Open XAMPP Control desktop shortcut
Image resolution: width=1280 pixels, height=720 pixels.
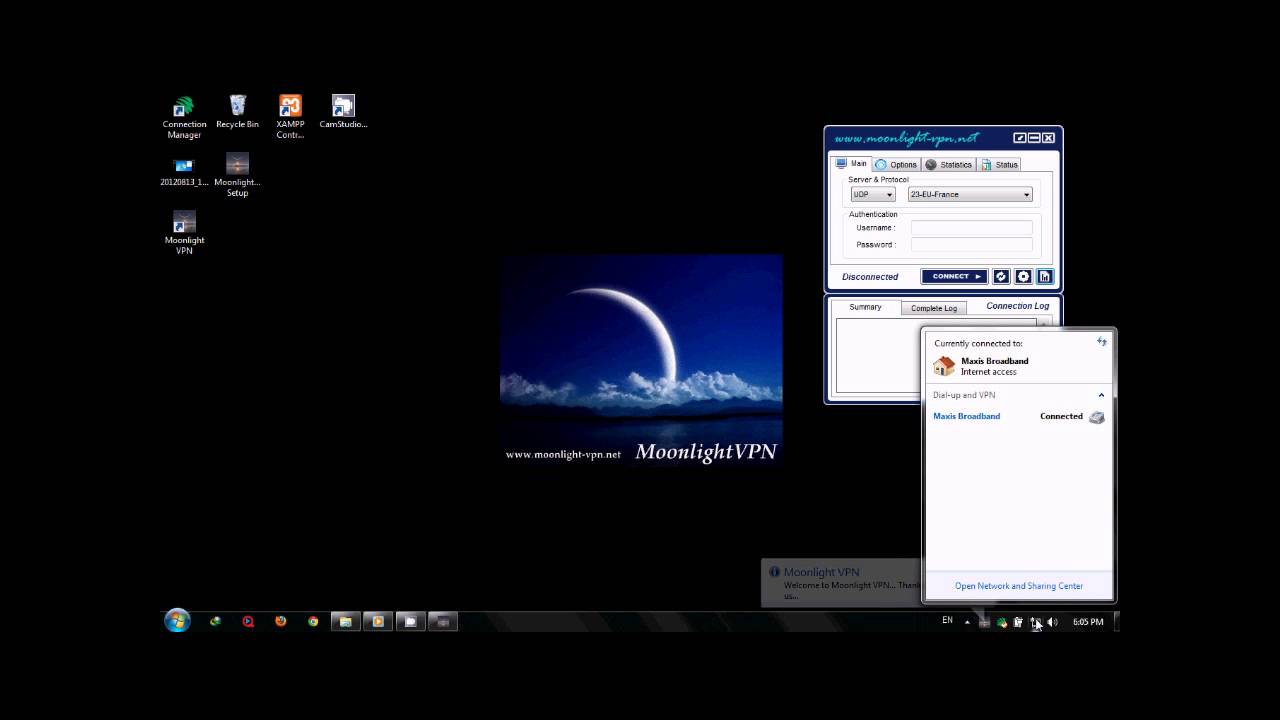click(290, 117)
